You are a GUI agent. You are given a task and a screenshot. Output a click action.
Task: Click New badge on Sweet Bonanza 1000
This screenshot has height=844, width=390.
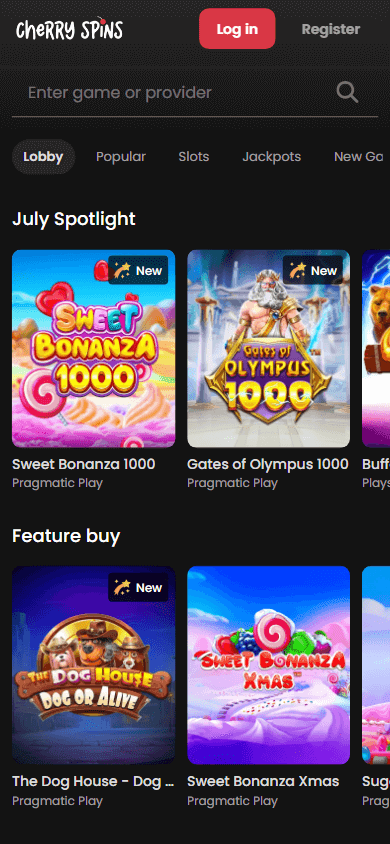138,270
